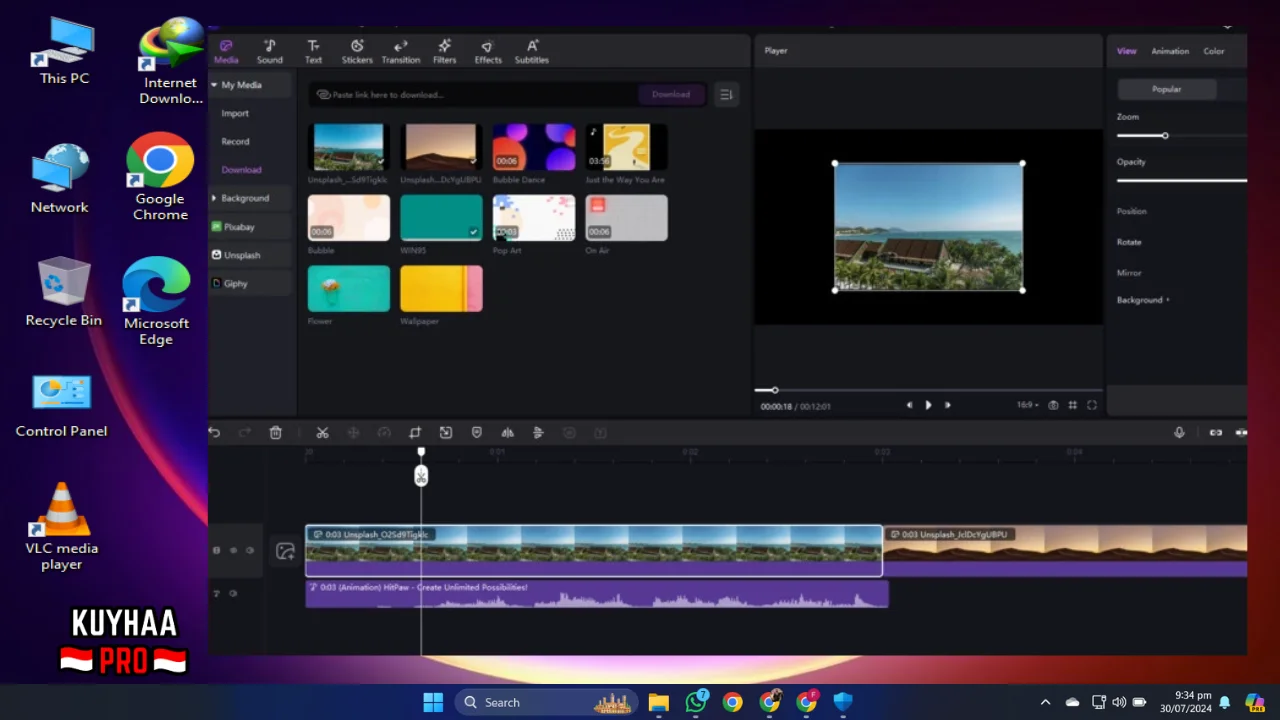This screenshot has height=720, width=1280.
Task: Open WhatsApp from the taskbar
Action: 696,702
